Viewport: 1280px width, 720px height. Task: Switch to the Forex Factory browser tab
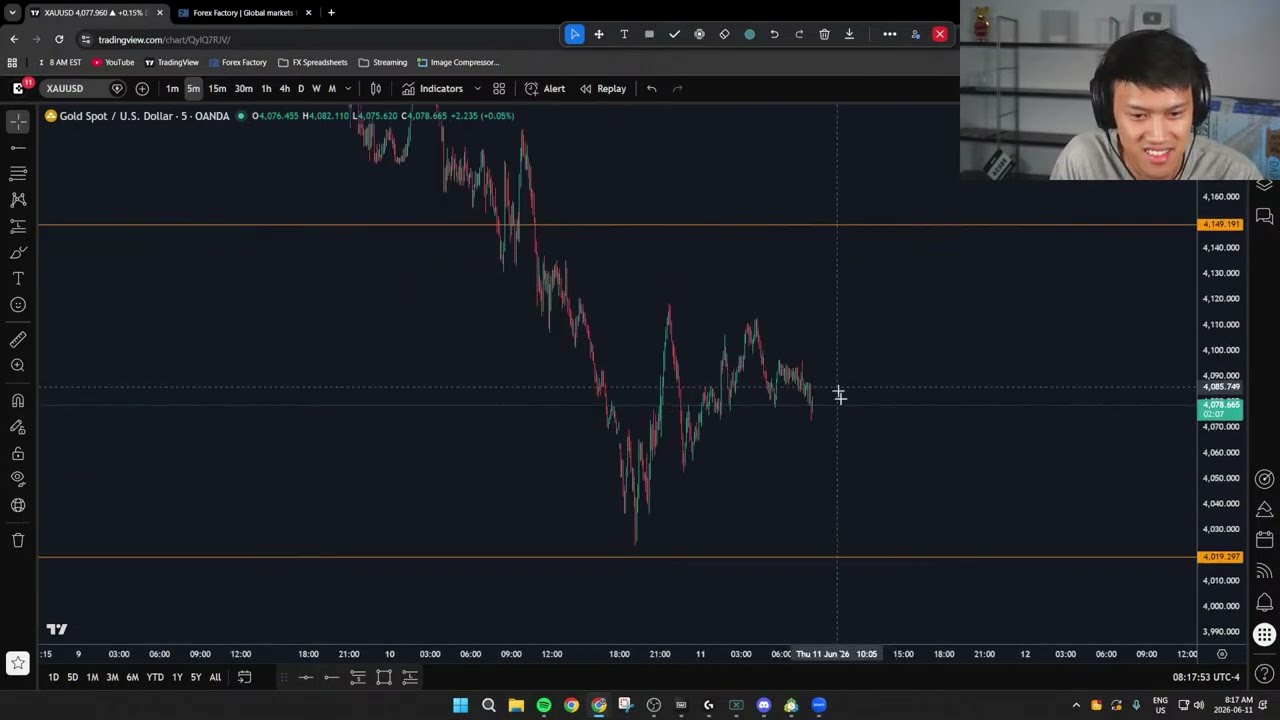point(243,13)
